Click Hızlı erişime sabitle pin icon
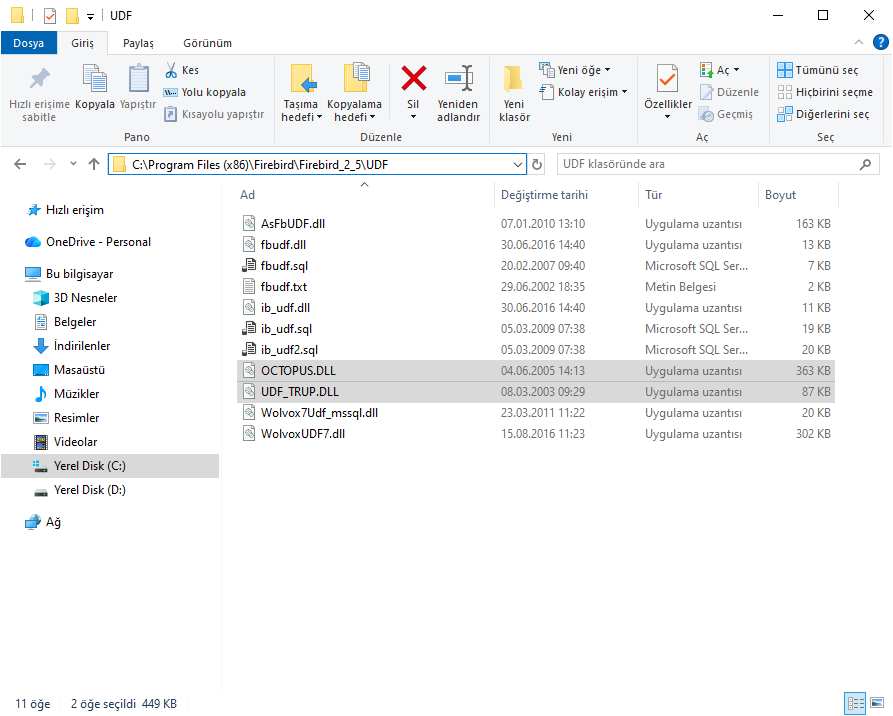Screen dimensions: 893x716 click(39, 79)
